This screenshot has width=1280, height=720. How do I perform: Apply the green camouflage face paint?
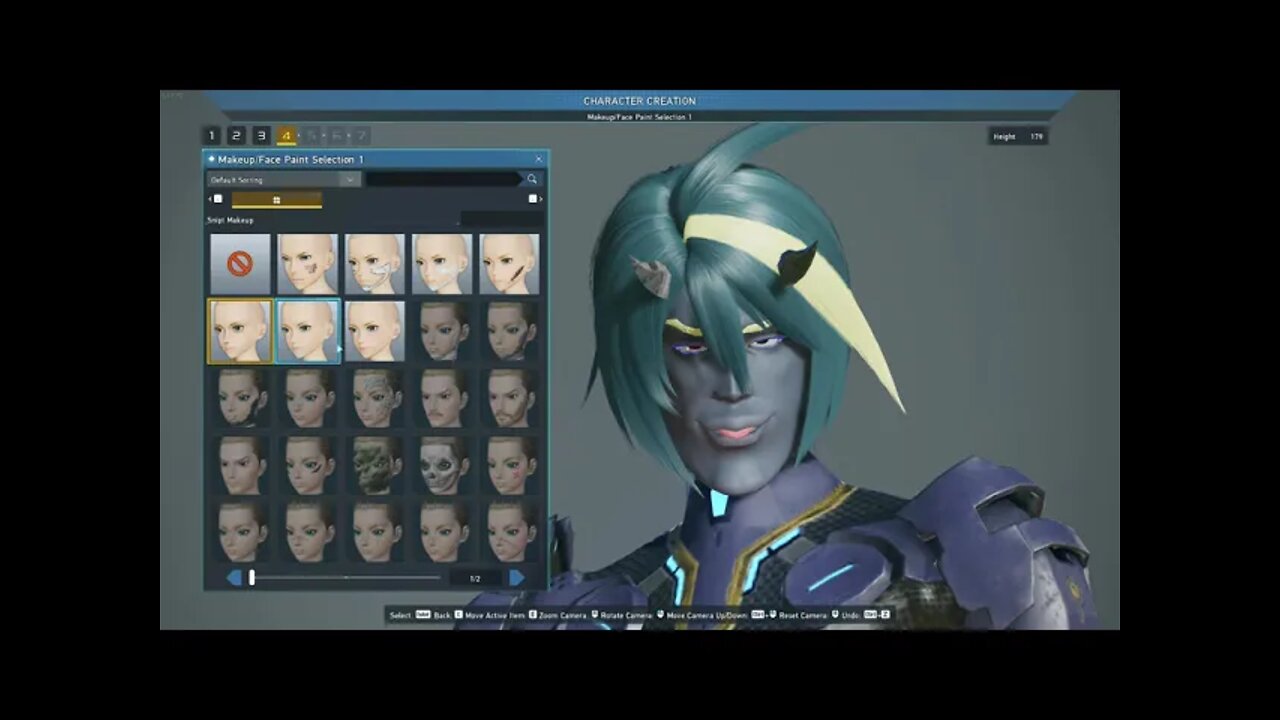(375, 465)
